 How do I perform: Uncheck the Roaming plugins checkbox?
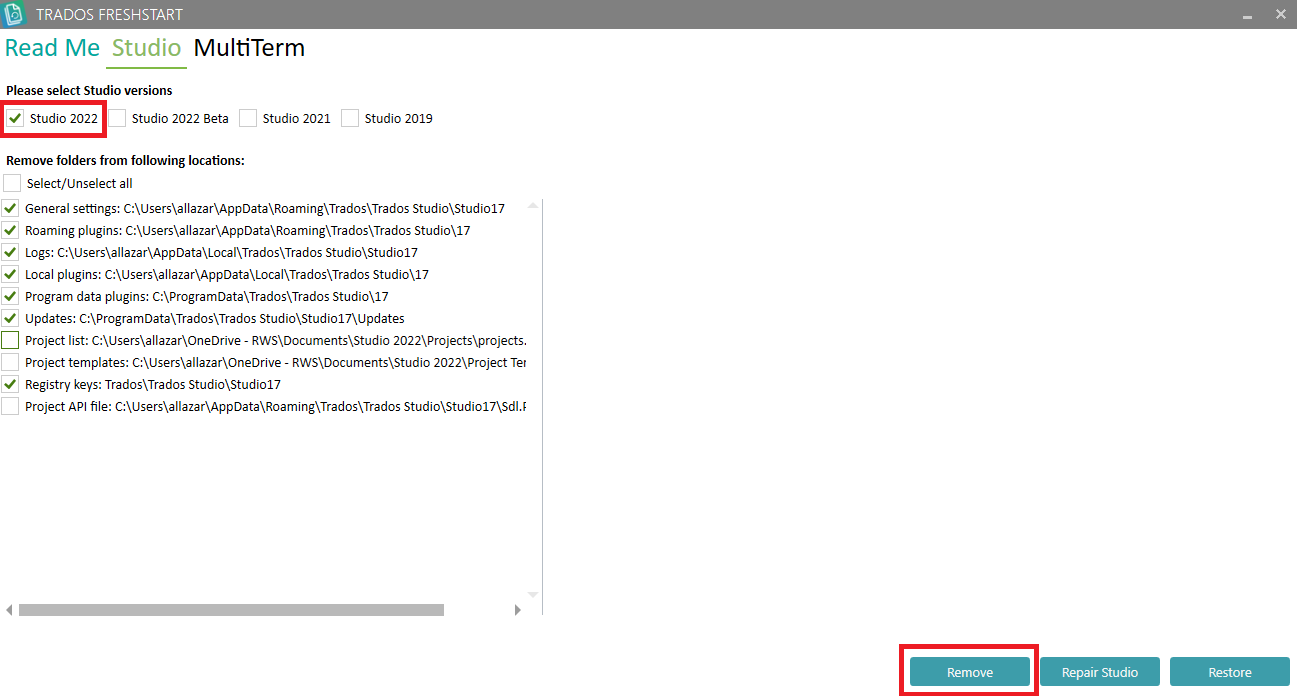pos(10,230)
